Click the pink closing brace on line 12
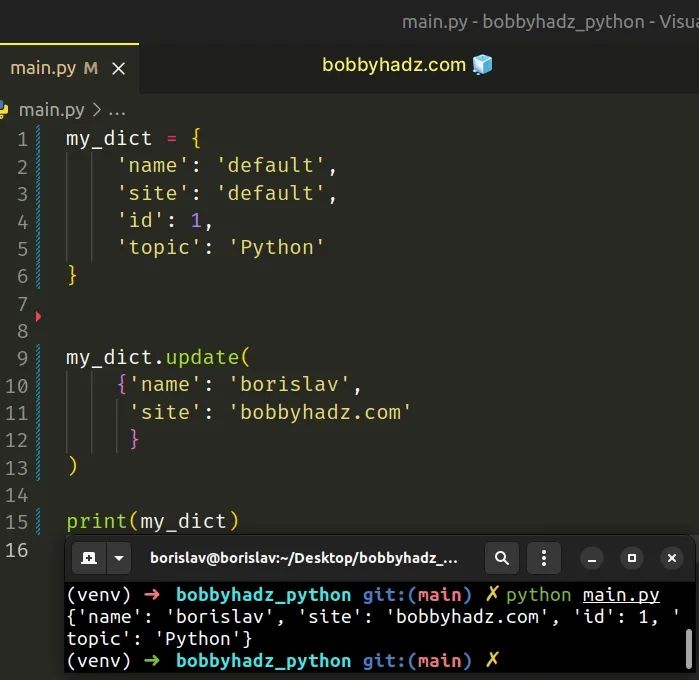Image resolution: width=699 pixels, height=680 pixels. pos(134,439)
